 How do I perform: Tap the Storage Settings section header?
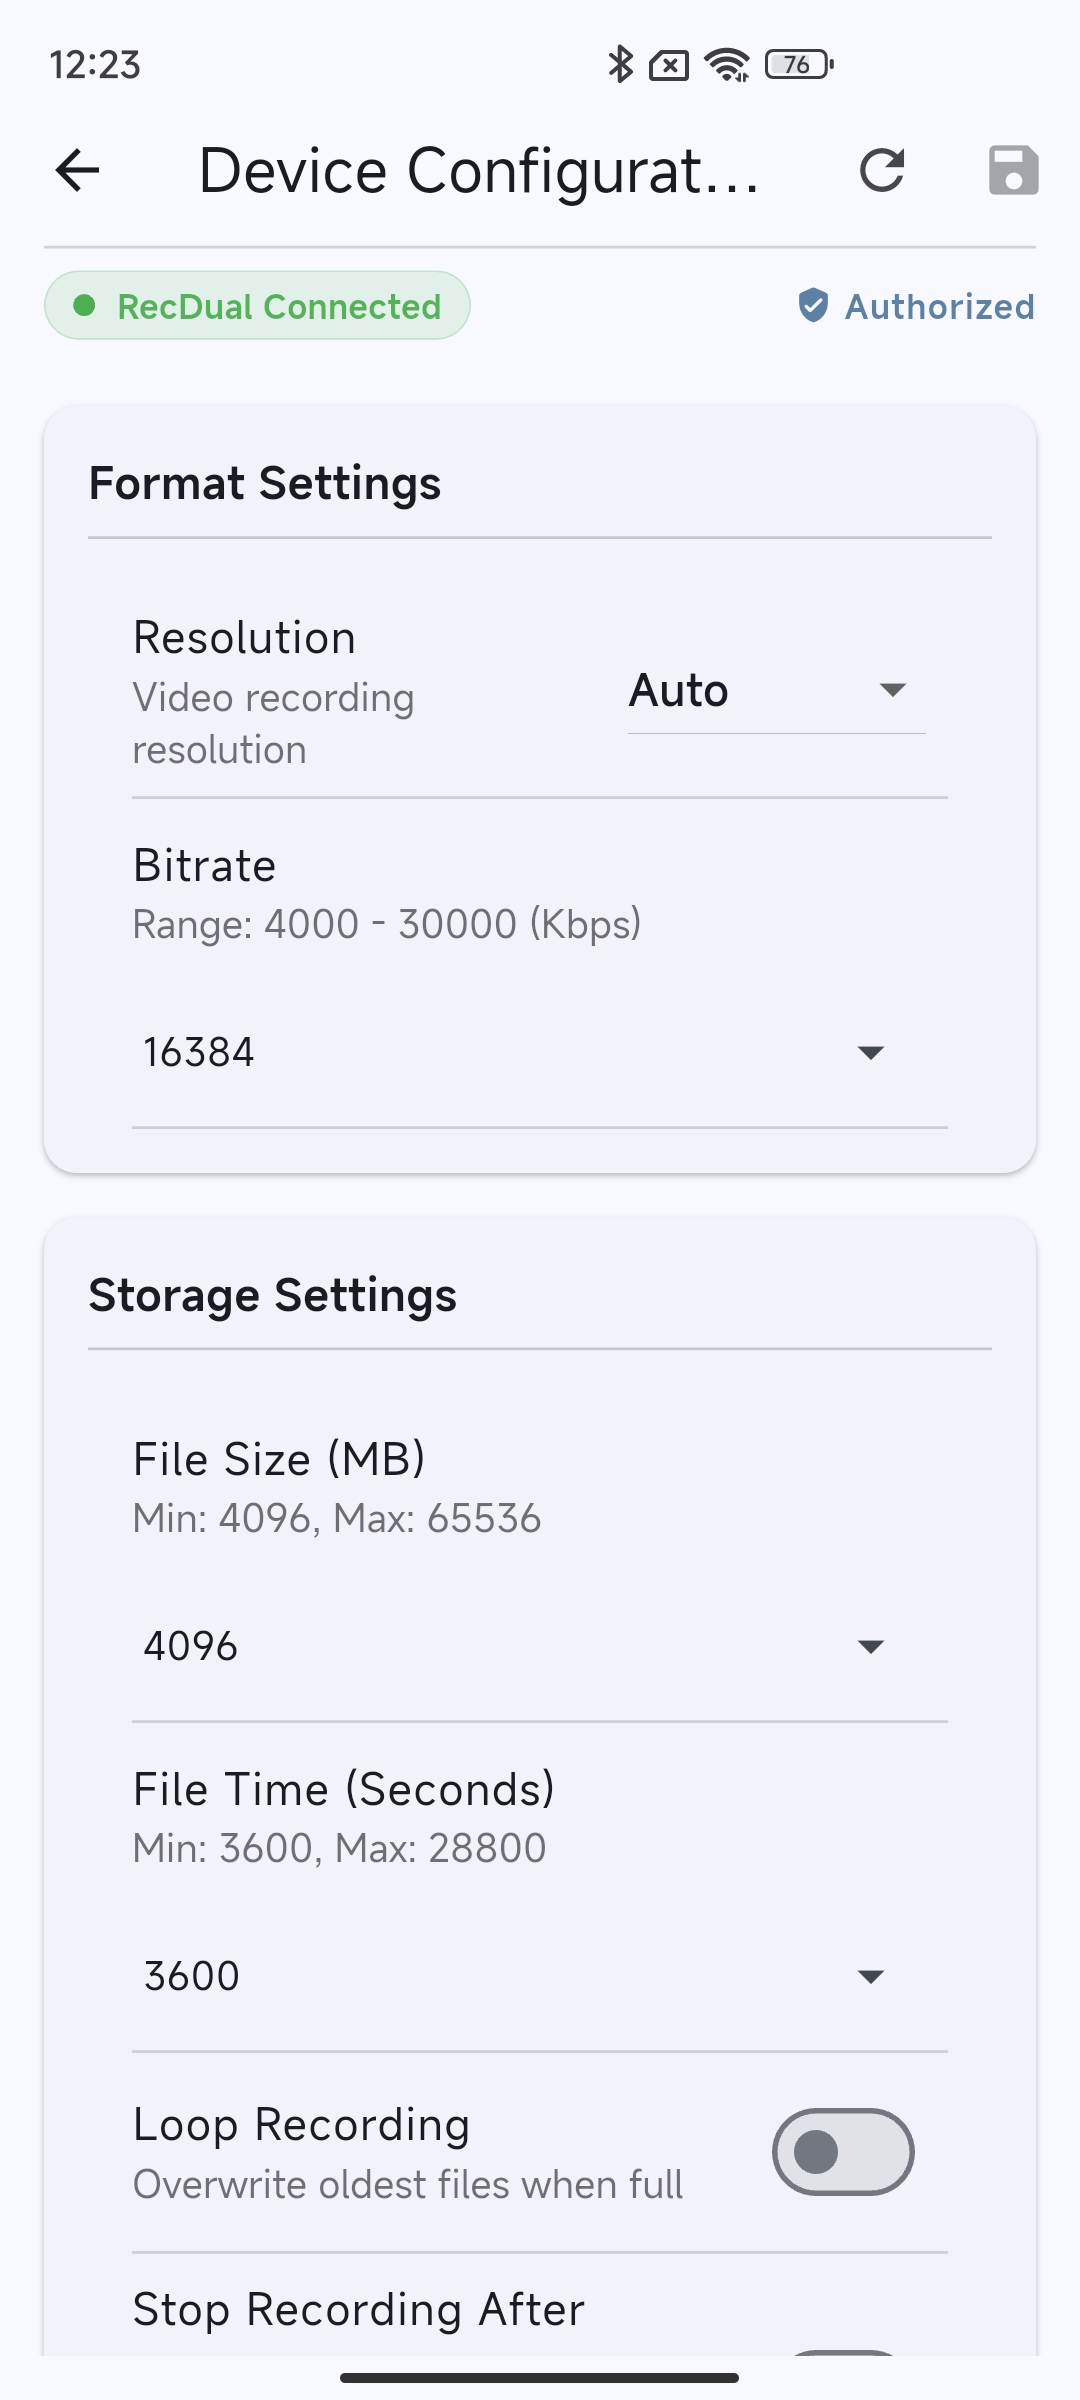(273, 1296)
